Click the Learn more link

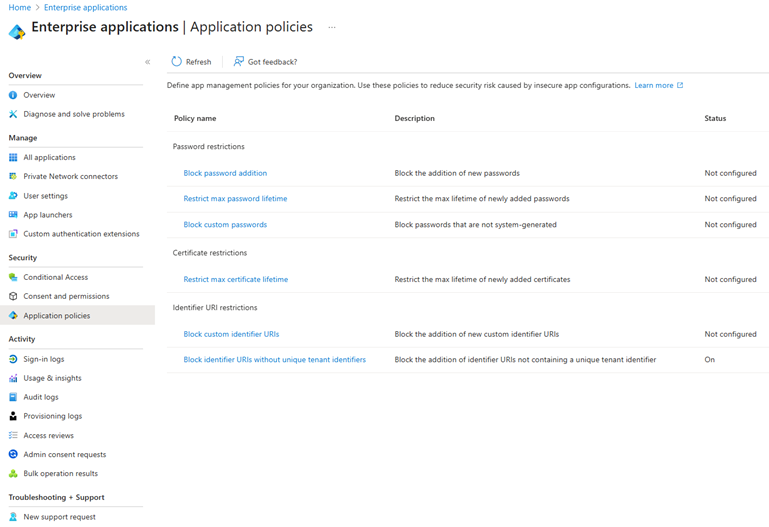click(x=654, y=86)
